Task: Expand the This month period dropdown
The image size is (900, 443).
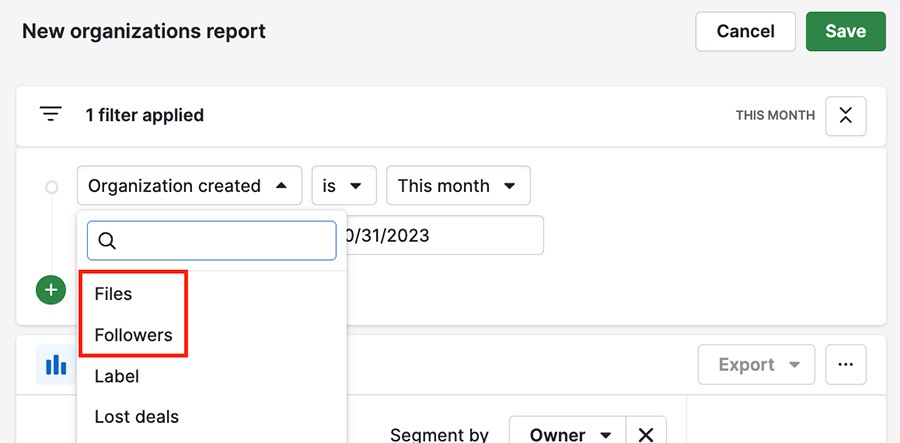Action: tap(458, 185)
